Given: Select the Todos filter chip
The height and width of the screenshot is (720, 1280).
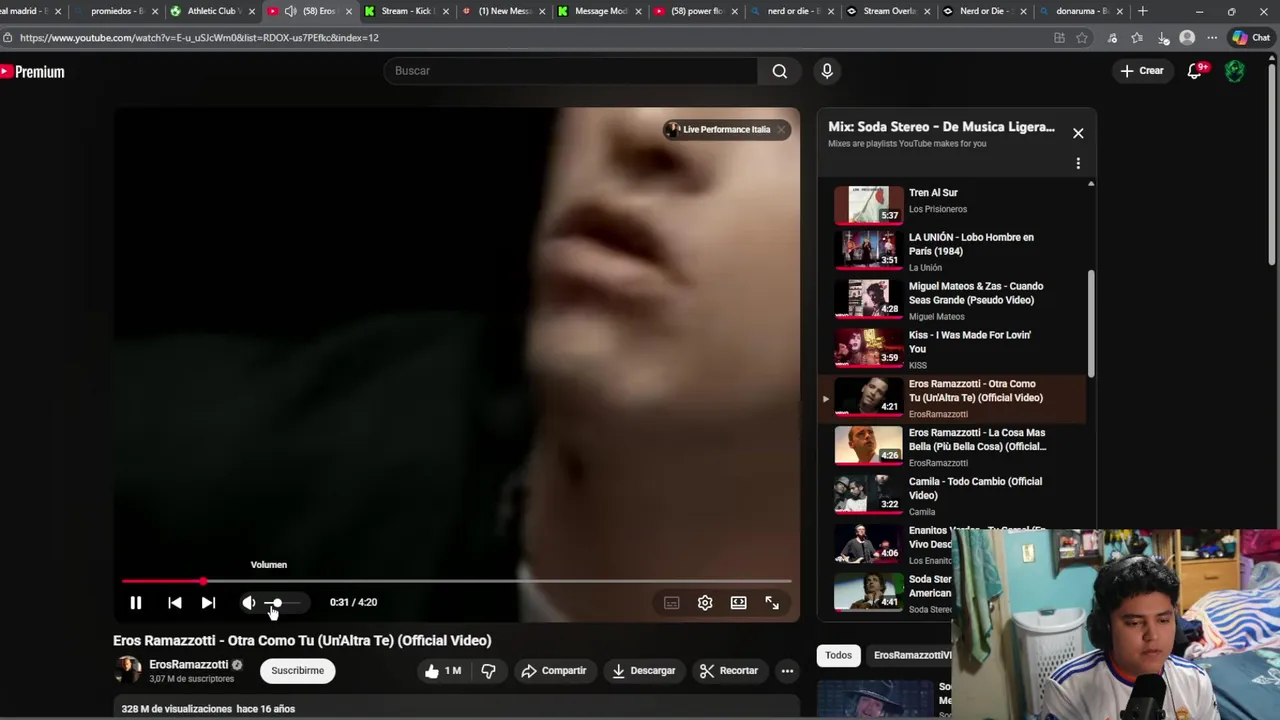Looking at the screenshot, I should 838,656.
